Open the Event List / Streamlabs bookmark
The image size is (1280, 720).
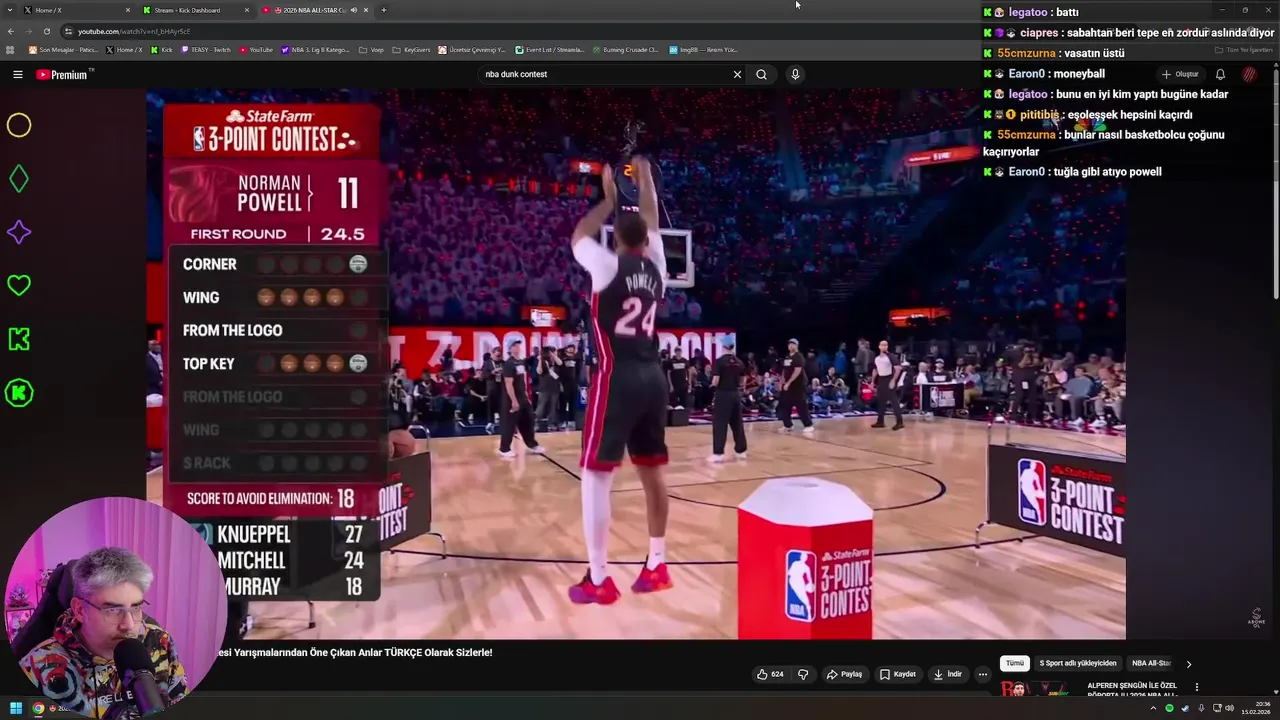pos(550,49)
